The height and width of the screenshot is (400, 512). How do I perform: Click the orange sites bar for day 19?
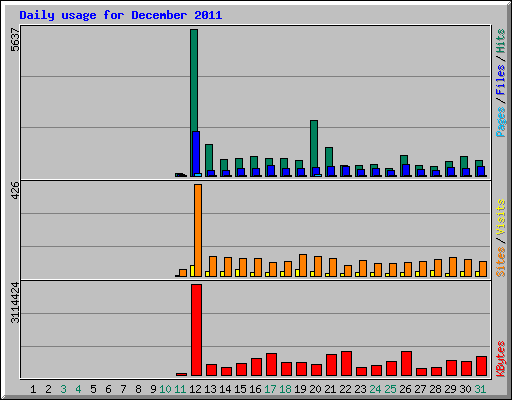pyautogui.click(x=303, y=265)
